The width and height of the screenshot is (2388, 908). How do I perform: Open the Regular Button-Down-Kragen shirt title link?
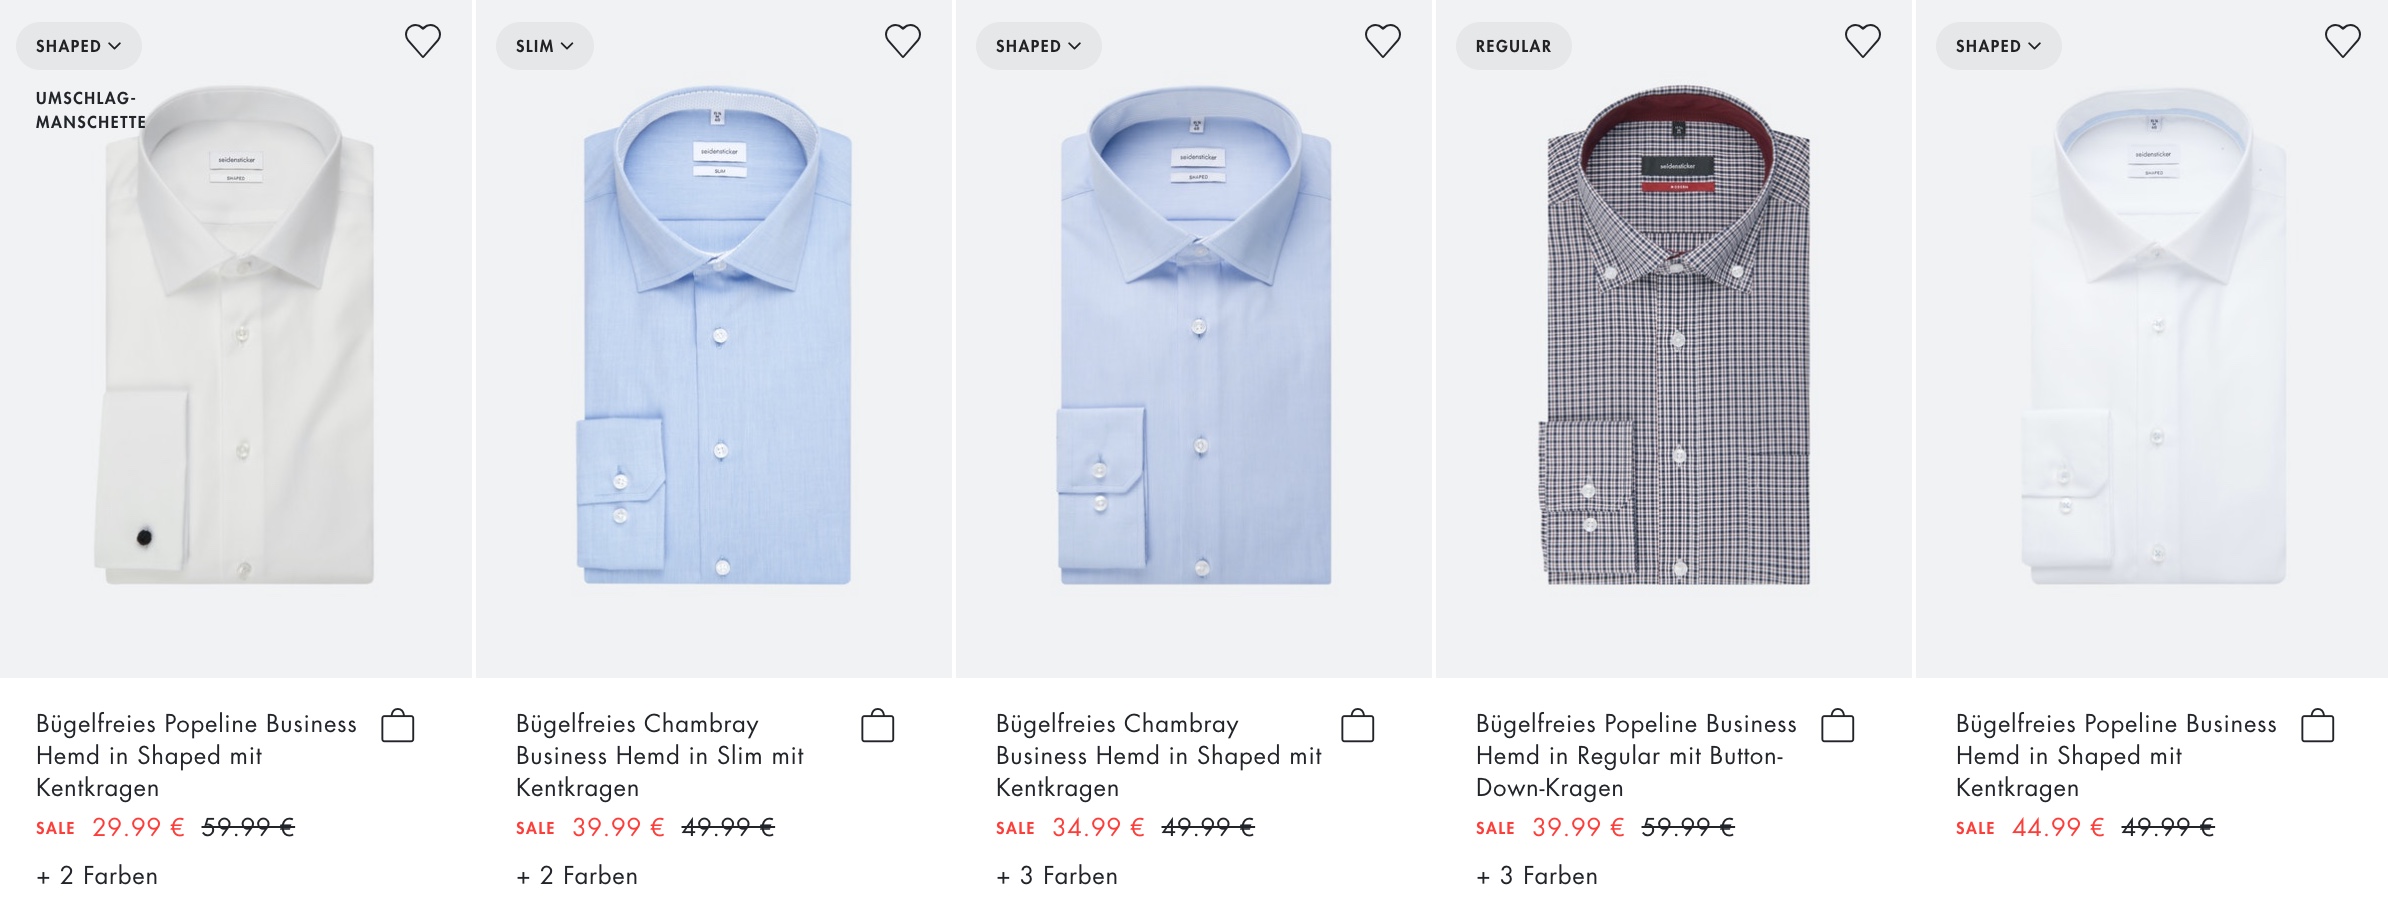1635,755
